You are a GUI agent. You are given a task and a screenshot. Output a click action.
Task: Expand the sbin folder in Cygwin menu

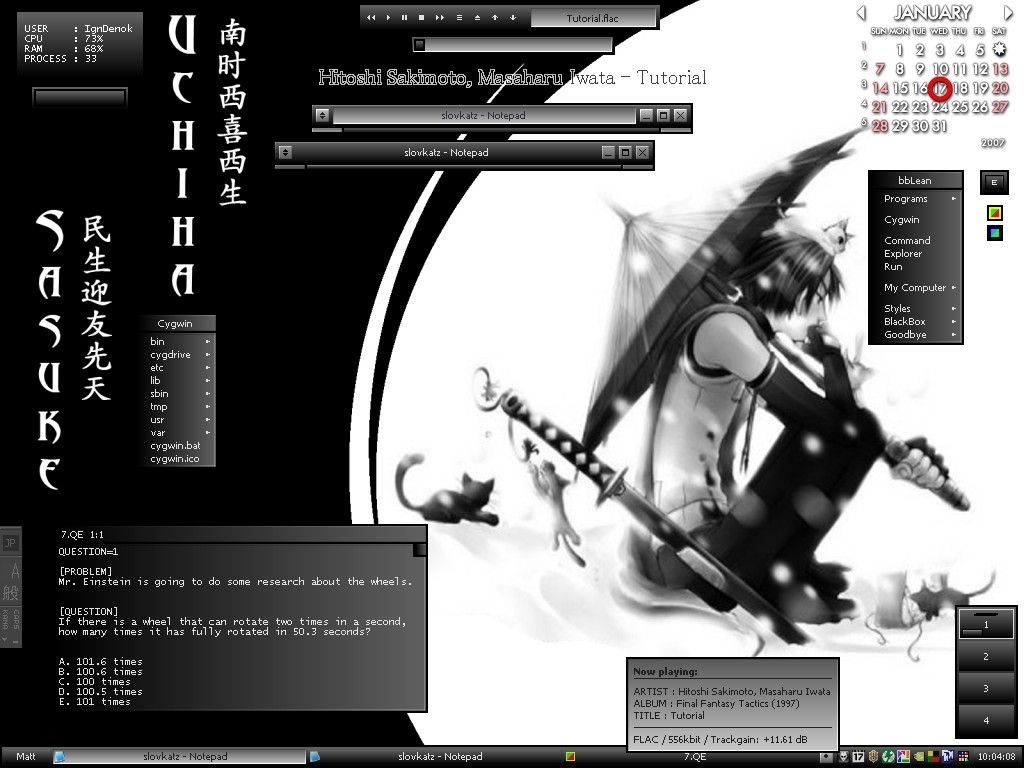(178, 394)
